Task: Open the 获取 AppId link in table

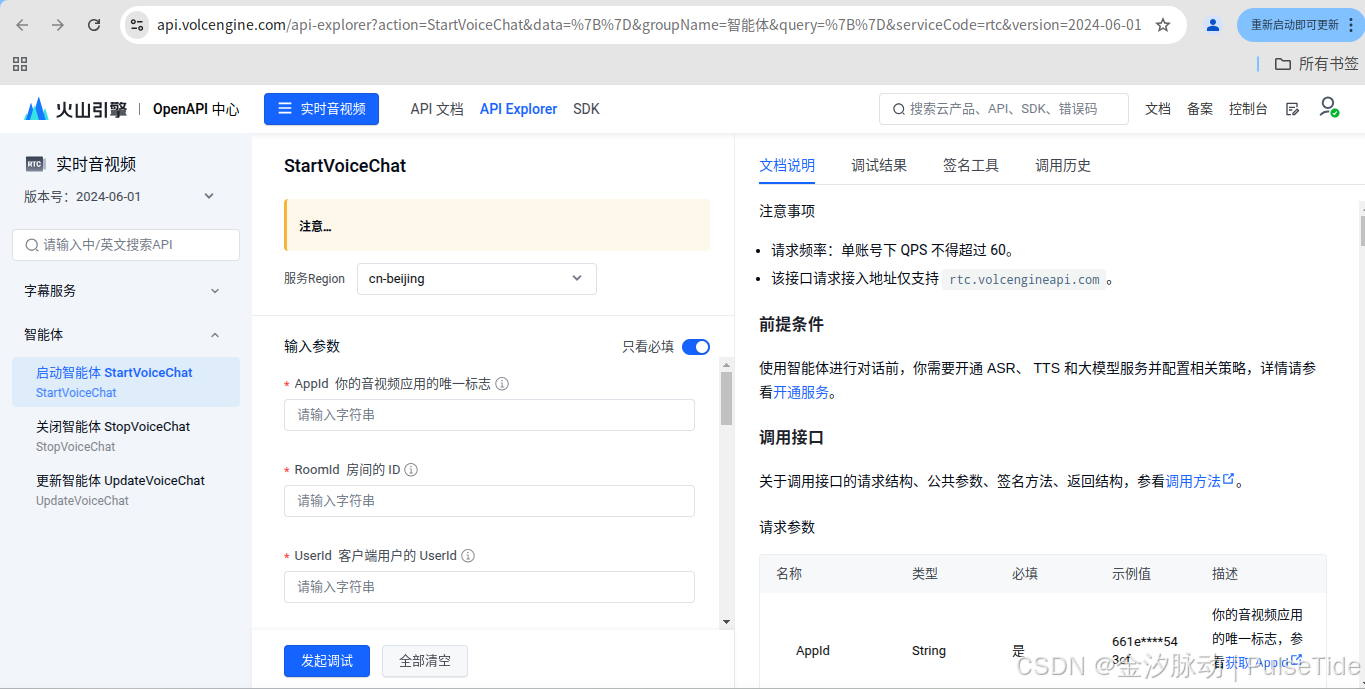Action: tap(1264, 662)
